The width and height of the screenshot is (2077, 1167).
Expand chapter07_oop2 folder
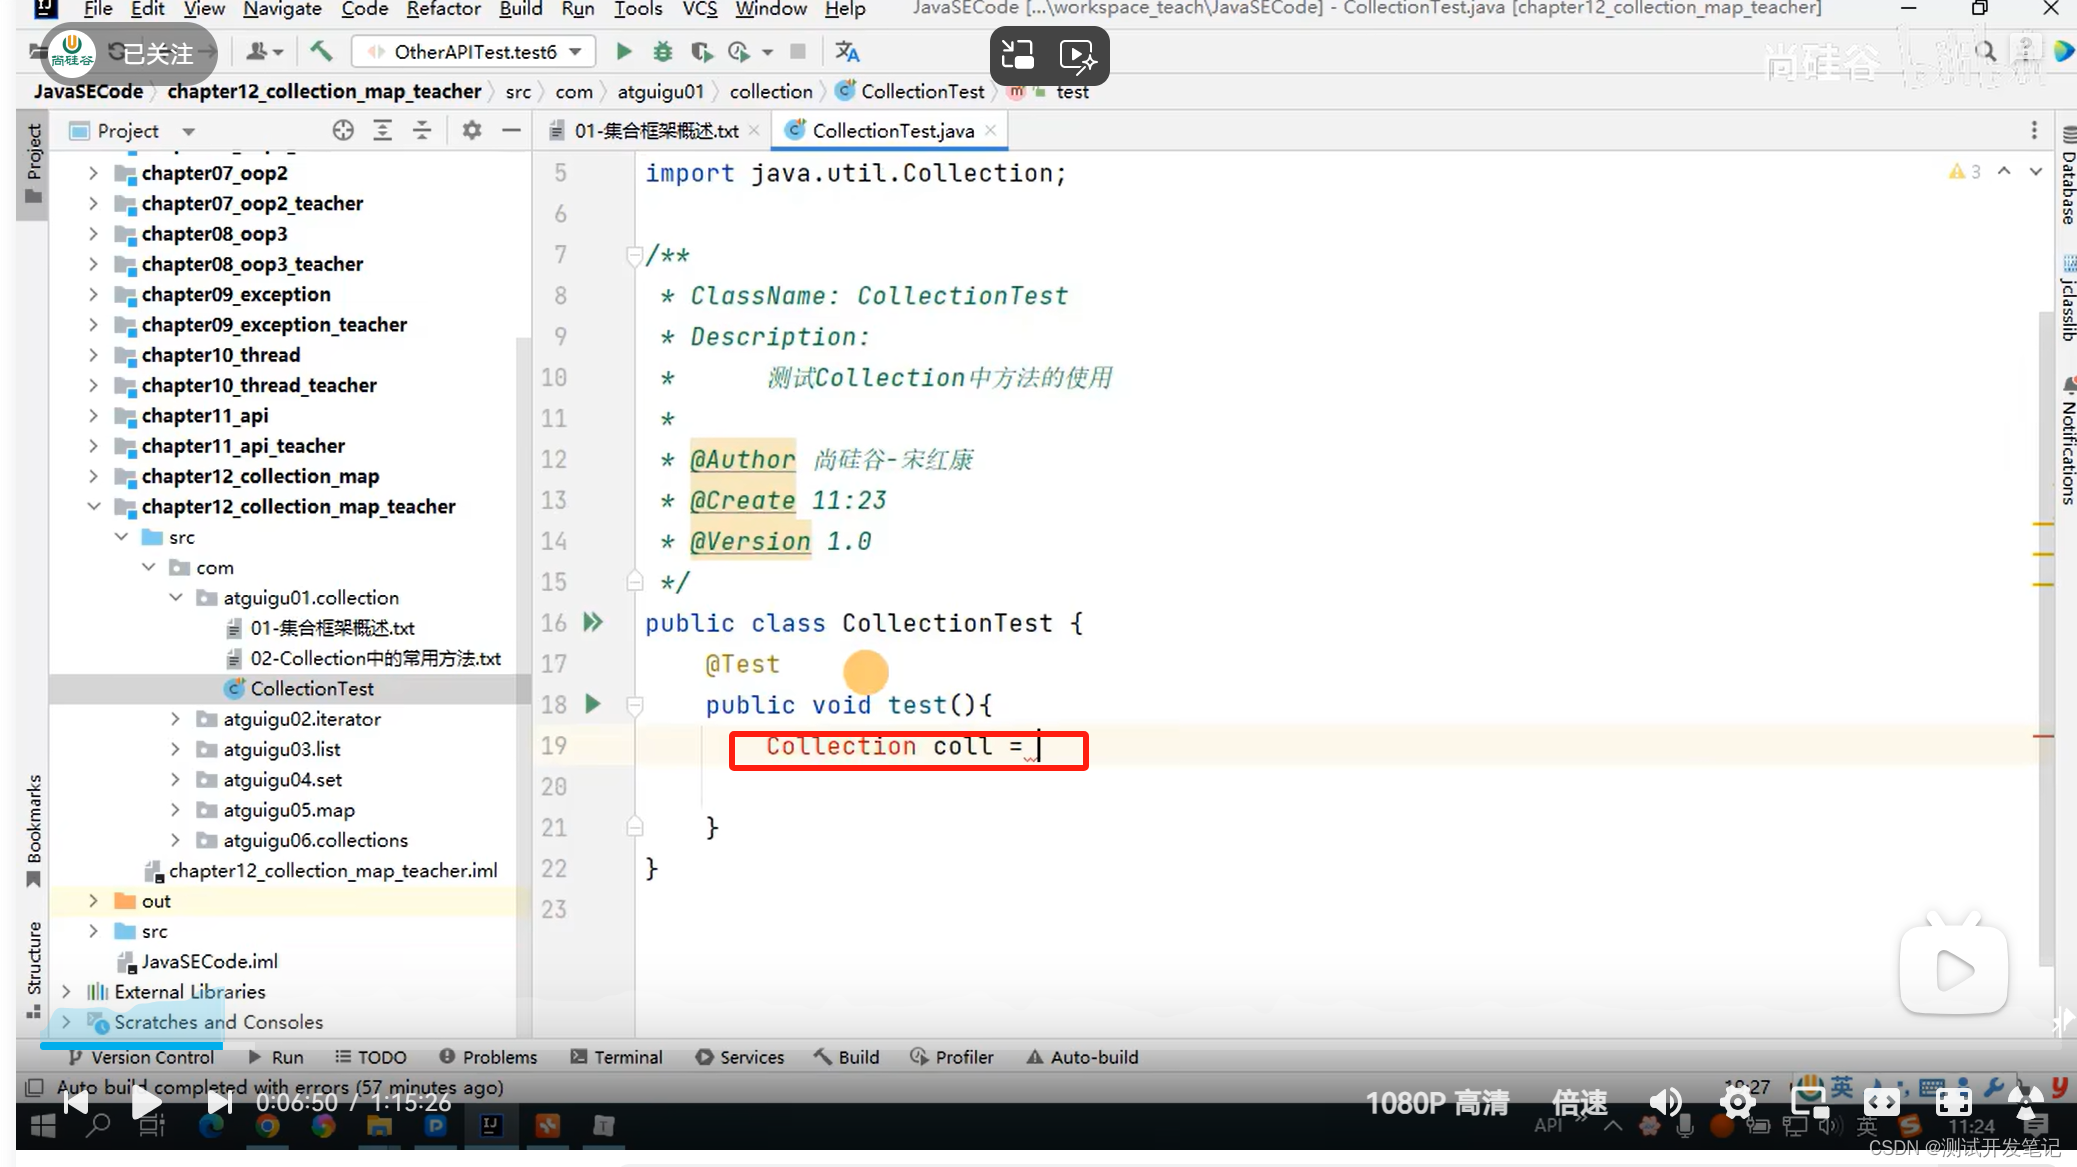tap(93, 173)
